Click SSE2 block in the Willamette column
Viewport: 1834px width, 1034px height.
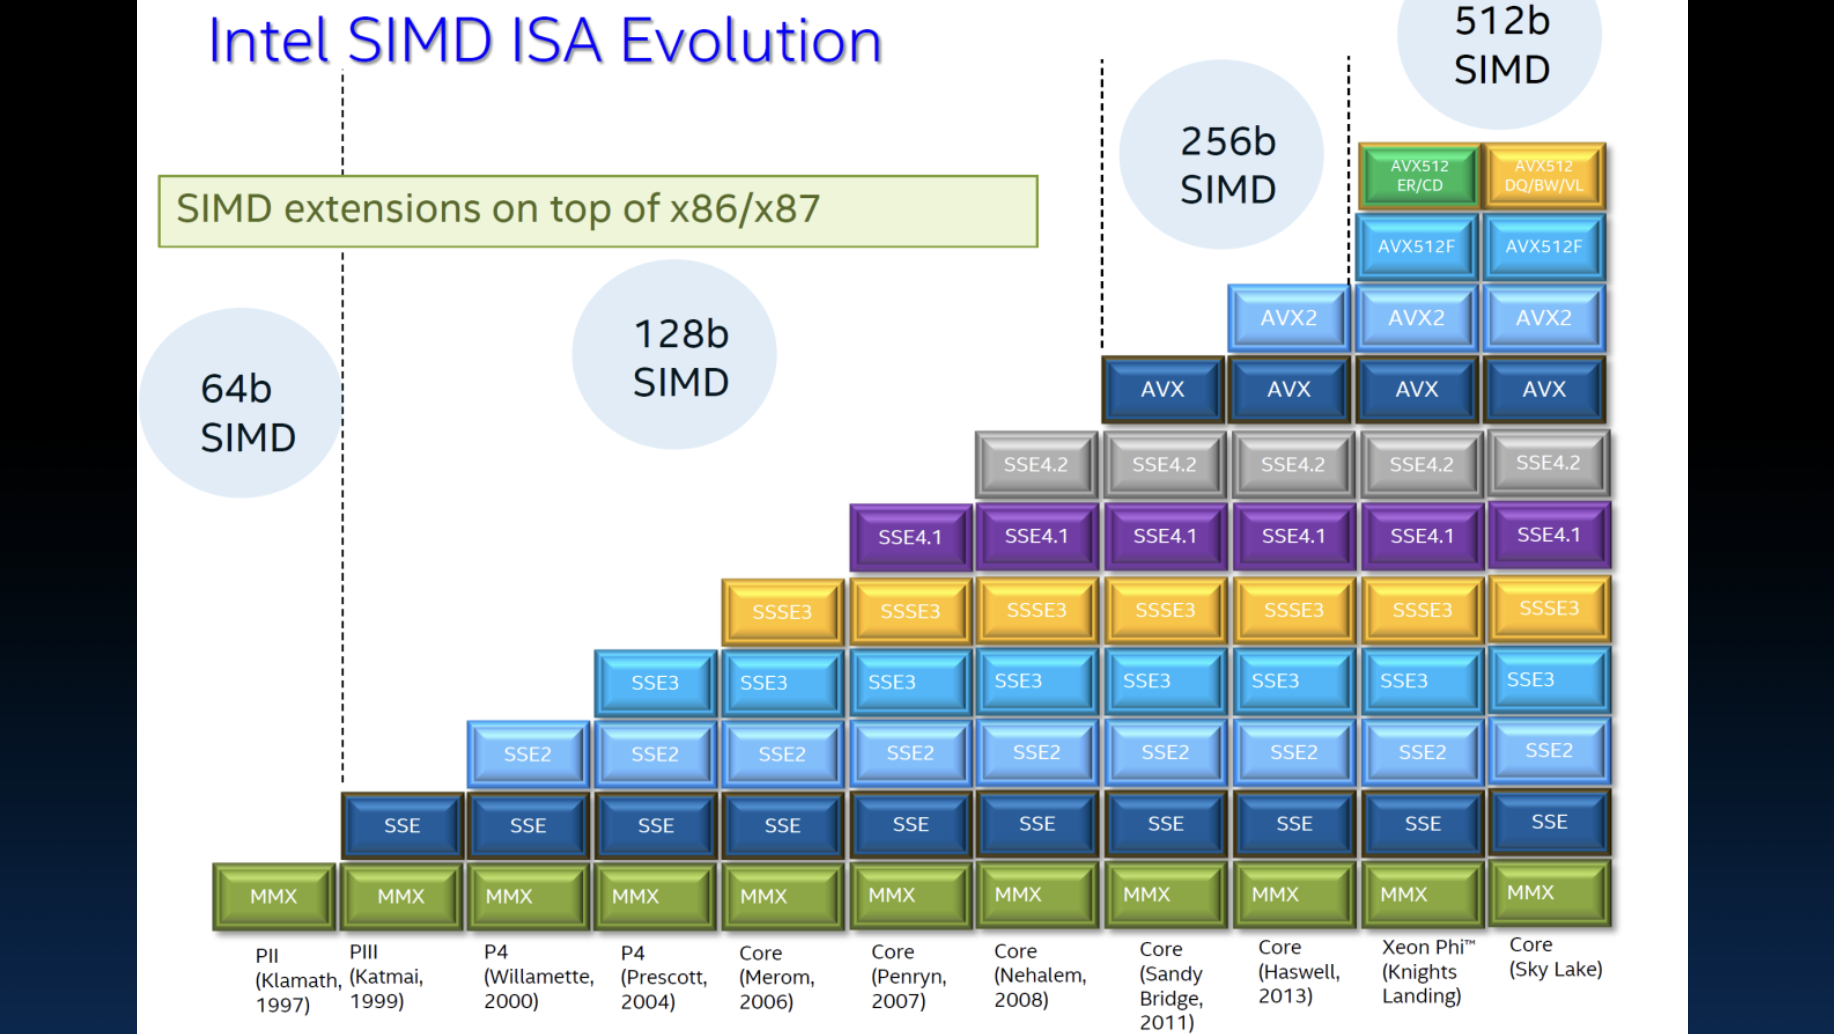528,754
